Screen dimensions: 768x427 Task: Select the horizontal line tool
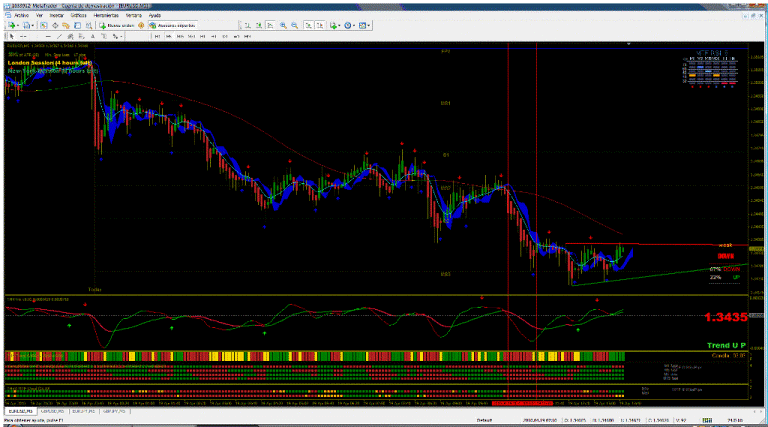(48, 37)
